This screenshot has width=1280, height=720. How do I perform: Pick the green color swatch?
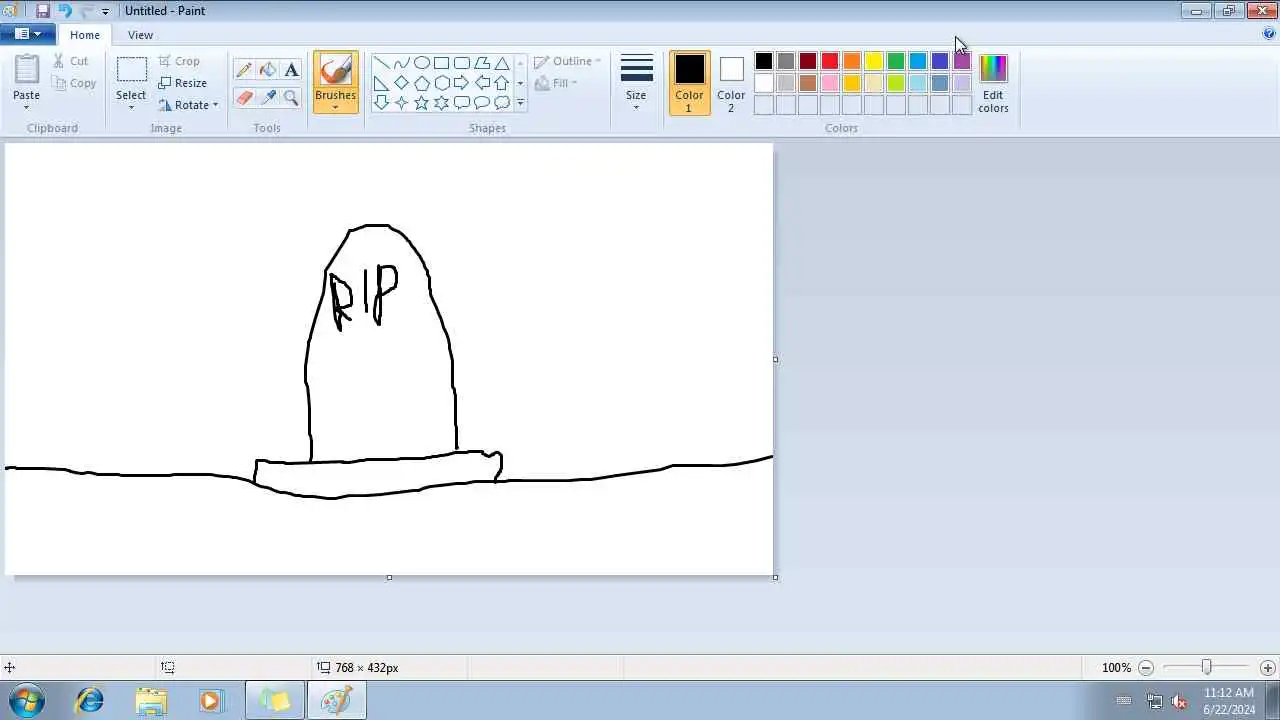[896, 62]
